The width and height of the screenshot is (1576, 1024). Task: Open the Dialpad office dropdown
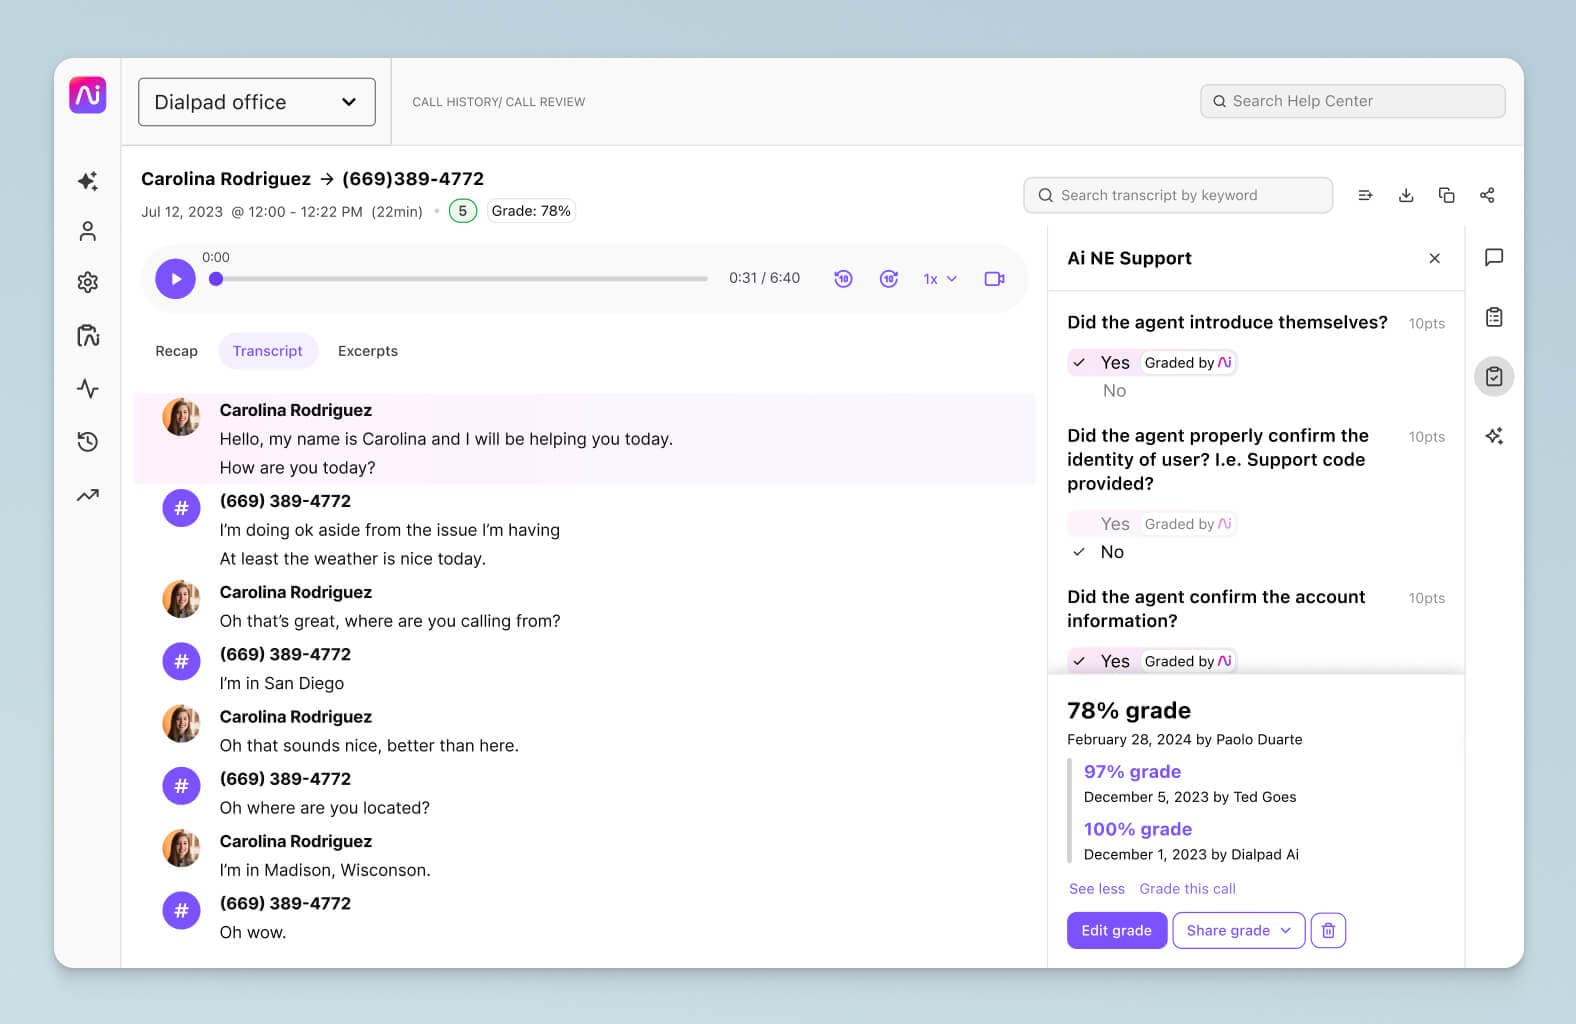point(257,102)
